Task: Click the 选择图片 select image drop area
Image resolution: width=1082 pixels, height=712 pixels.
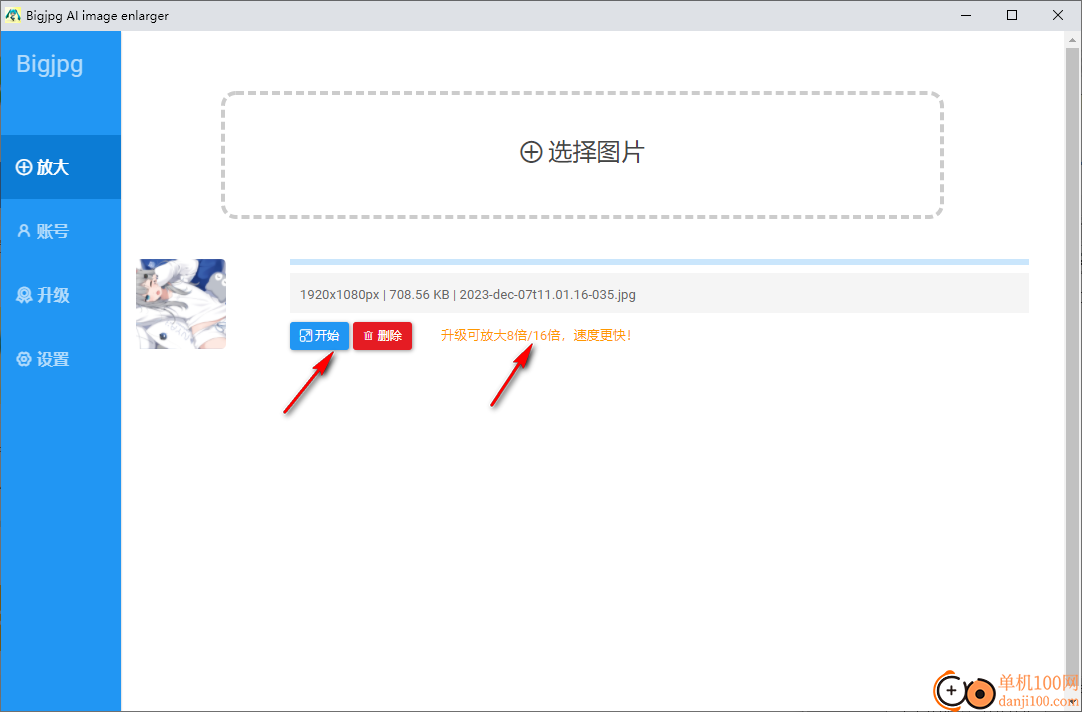Action: [x=582, y=155]
